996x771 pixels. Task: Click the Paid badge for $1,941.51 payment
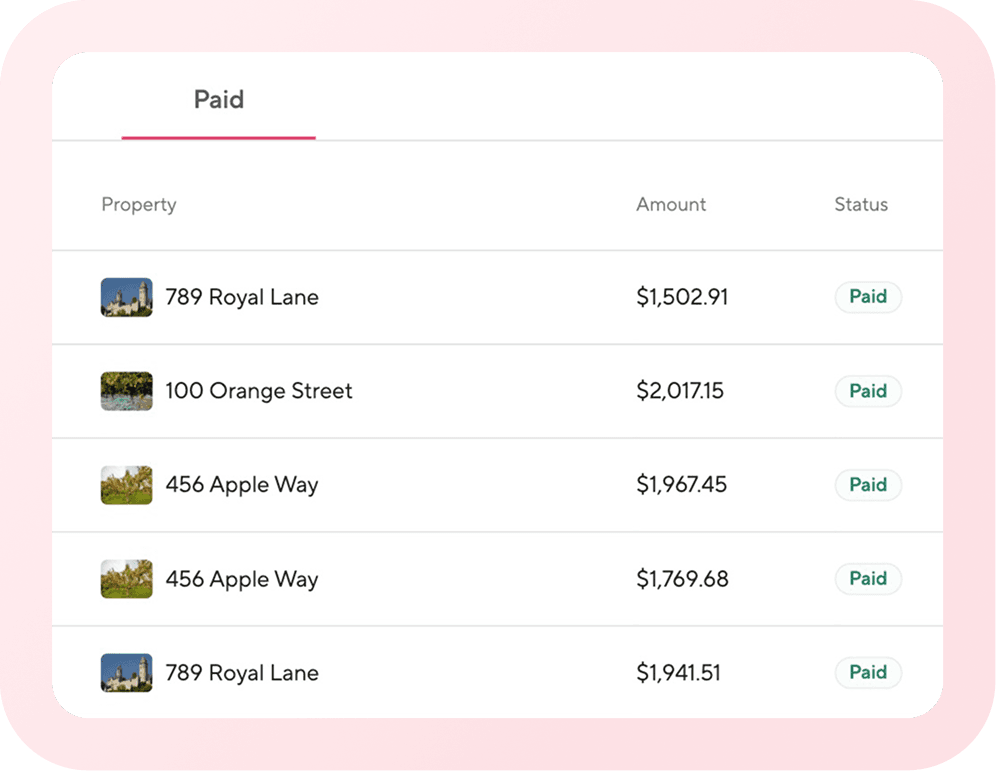868,673
